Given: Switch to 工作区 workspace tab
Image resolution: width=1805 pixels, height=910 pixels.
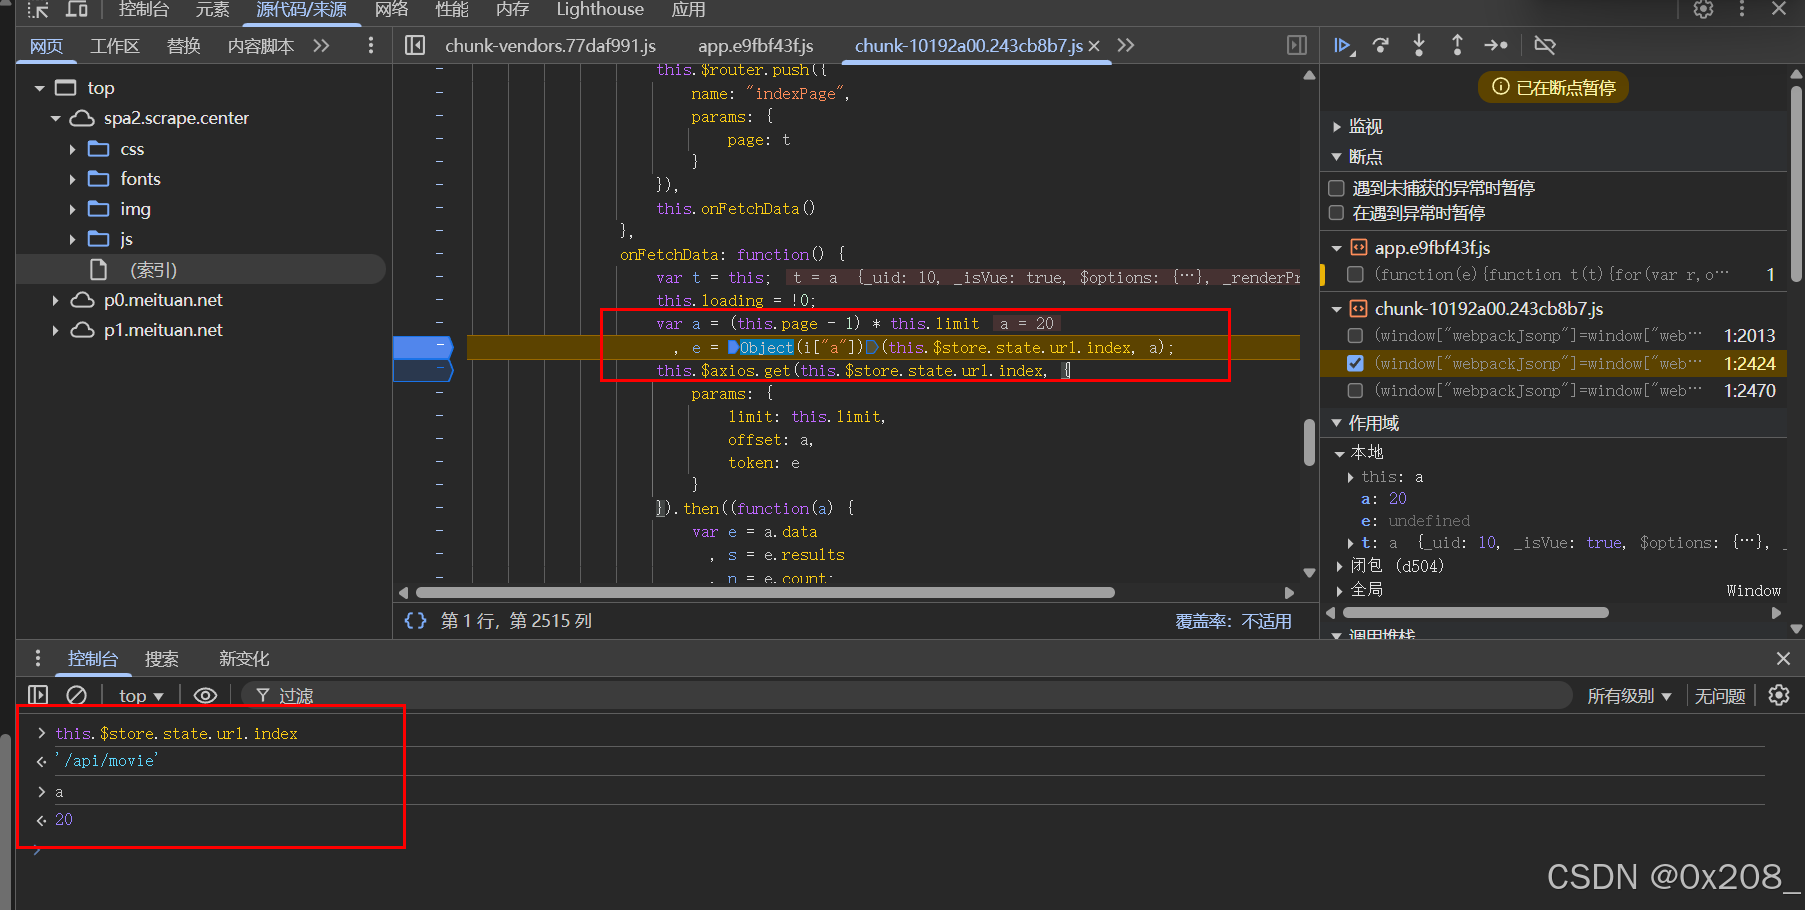Looking at the screenshot, I should tap(115, 46).
